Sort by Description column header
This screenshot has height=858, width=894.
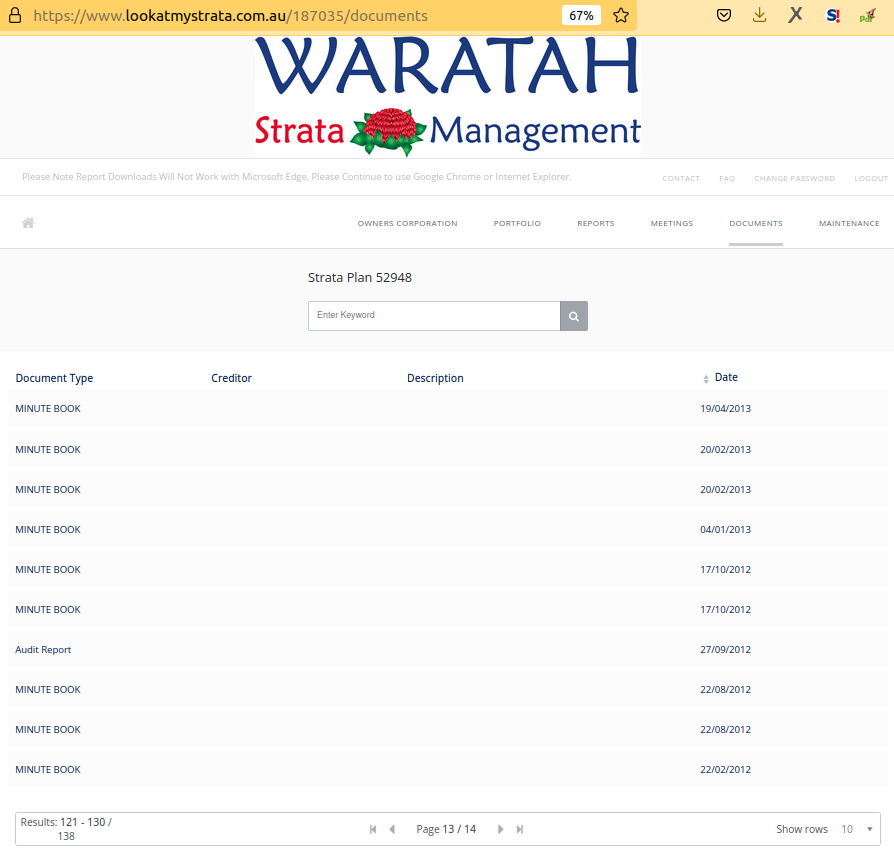click(435, 378)
